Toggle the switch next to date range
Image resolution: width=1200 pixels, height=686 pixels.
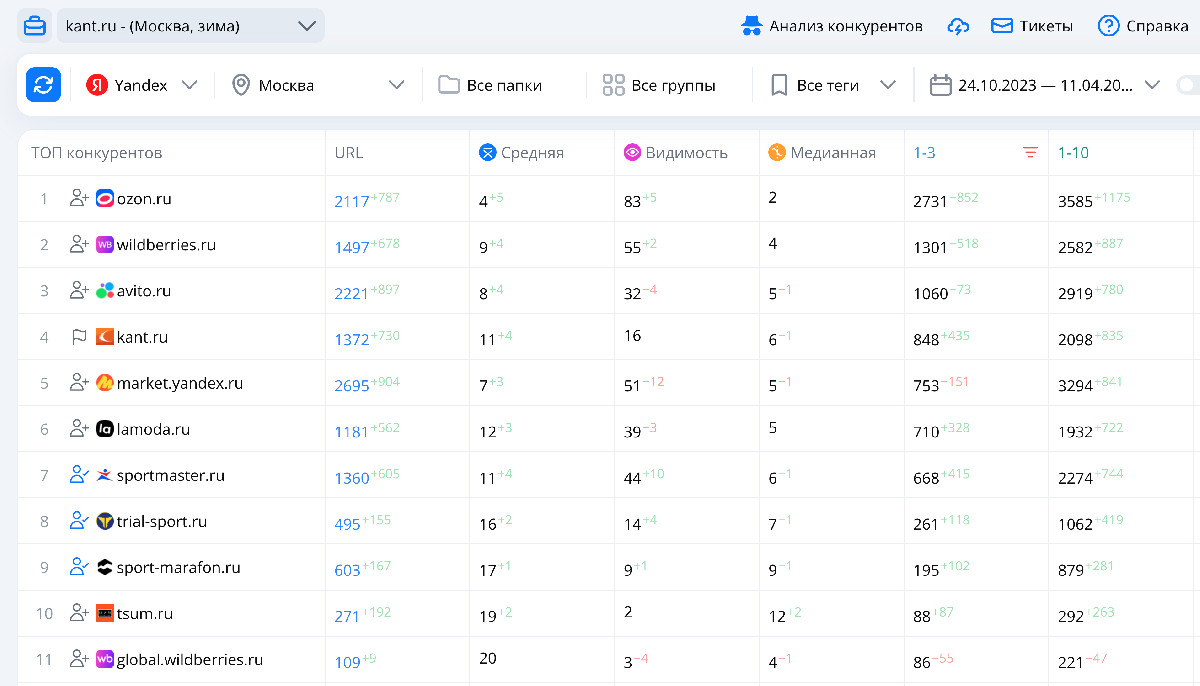coord(1188,85)
